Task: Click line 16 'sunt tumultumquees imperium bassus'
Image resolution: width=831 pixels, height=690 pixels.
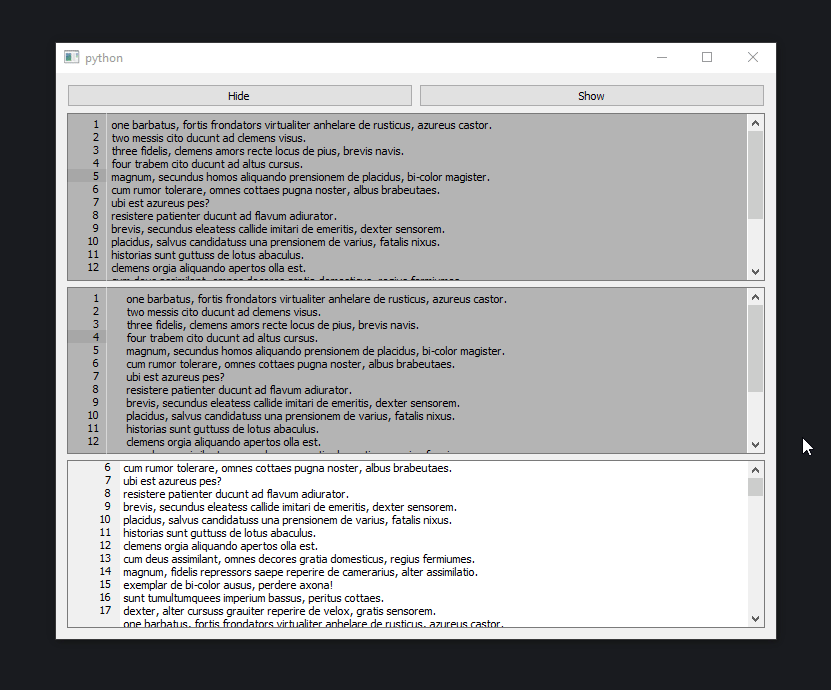Action: coord(253,598)
